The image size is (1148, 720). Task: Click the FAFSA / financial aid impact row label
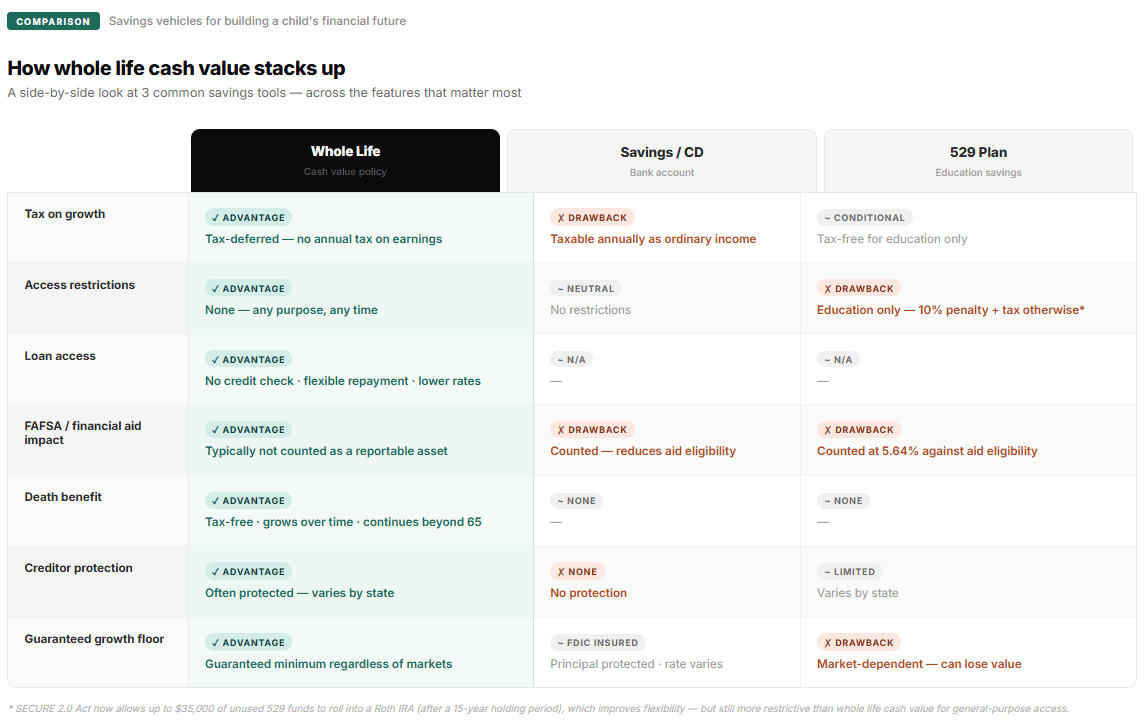(83, 433)
